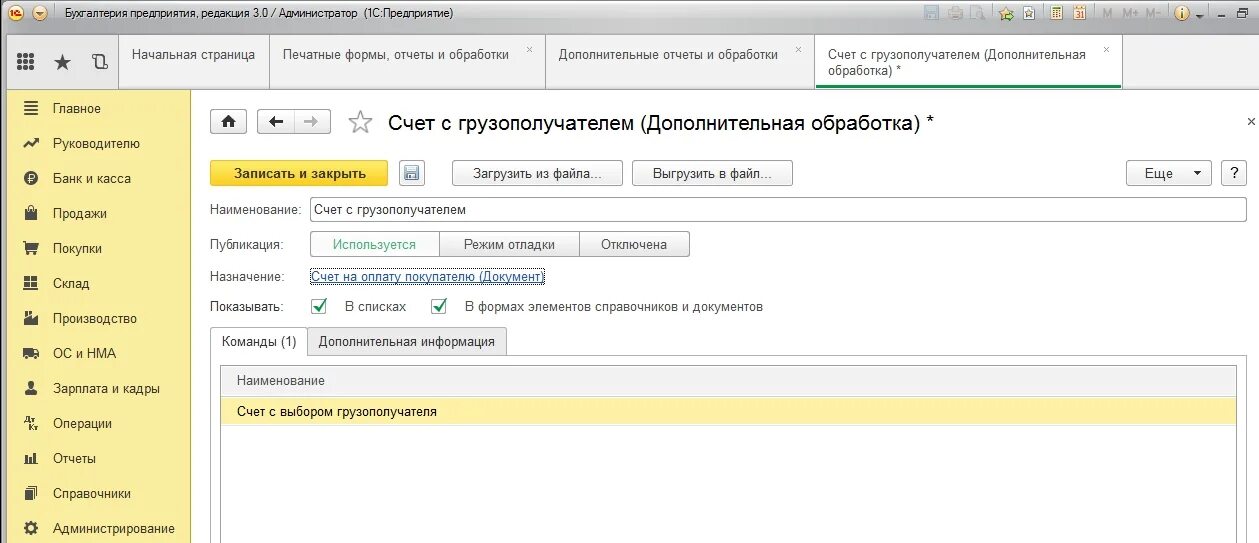The width and height of the screenshot is (1259, 543).
Task: Open the history panel icon
Action: point(99,62)
